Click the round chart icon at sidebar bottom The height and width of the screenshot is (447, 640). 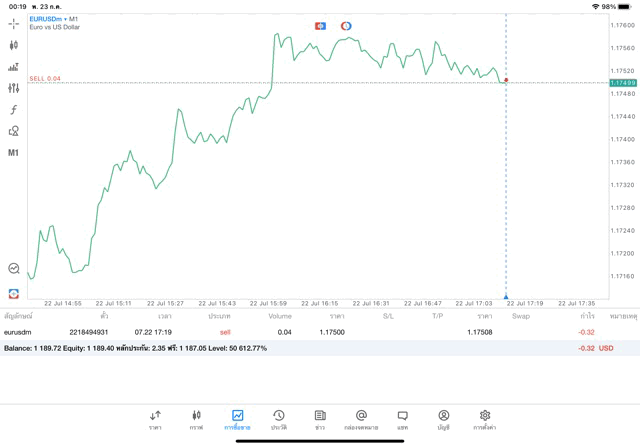tap(13, 268)
